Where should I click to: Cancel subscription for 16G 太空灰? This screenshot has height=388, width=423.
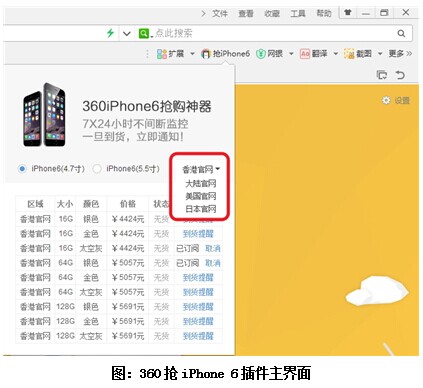(213, 248)
